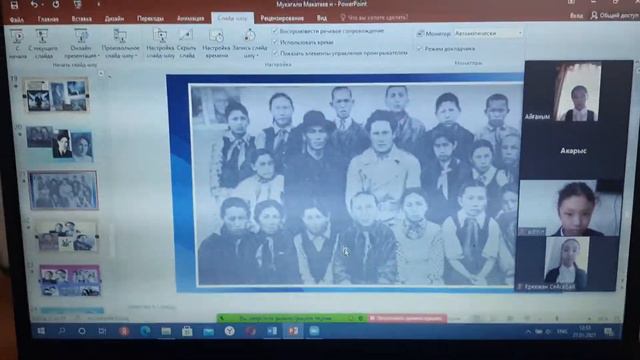Open File Explorer from taskbar
Viewport: 640px width, 360px height.
coord(166,331)
